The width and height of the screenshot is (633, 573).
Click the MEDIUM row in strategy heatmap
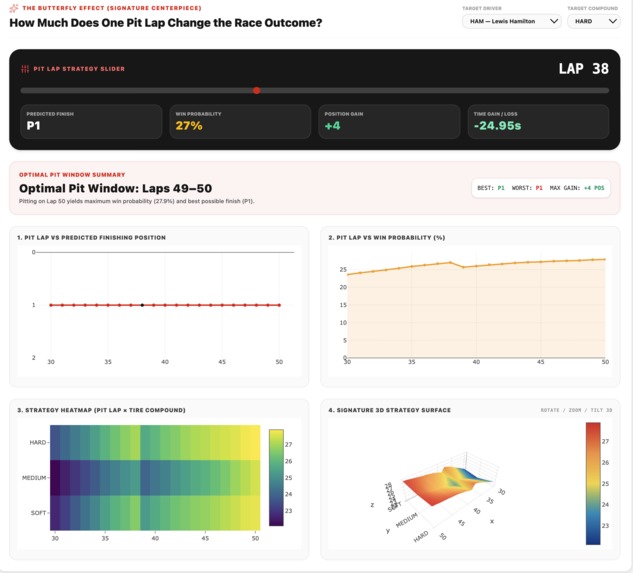tap(155, 478)
